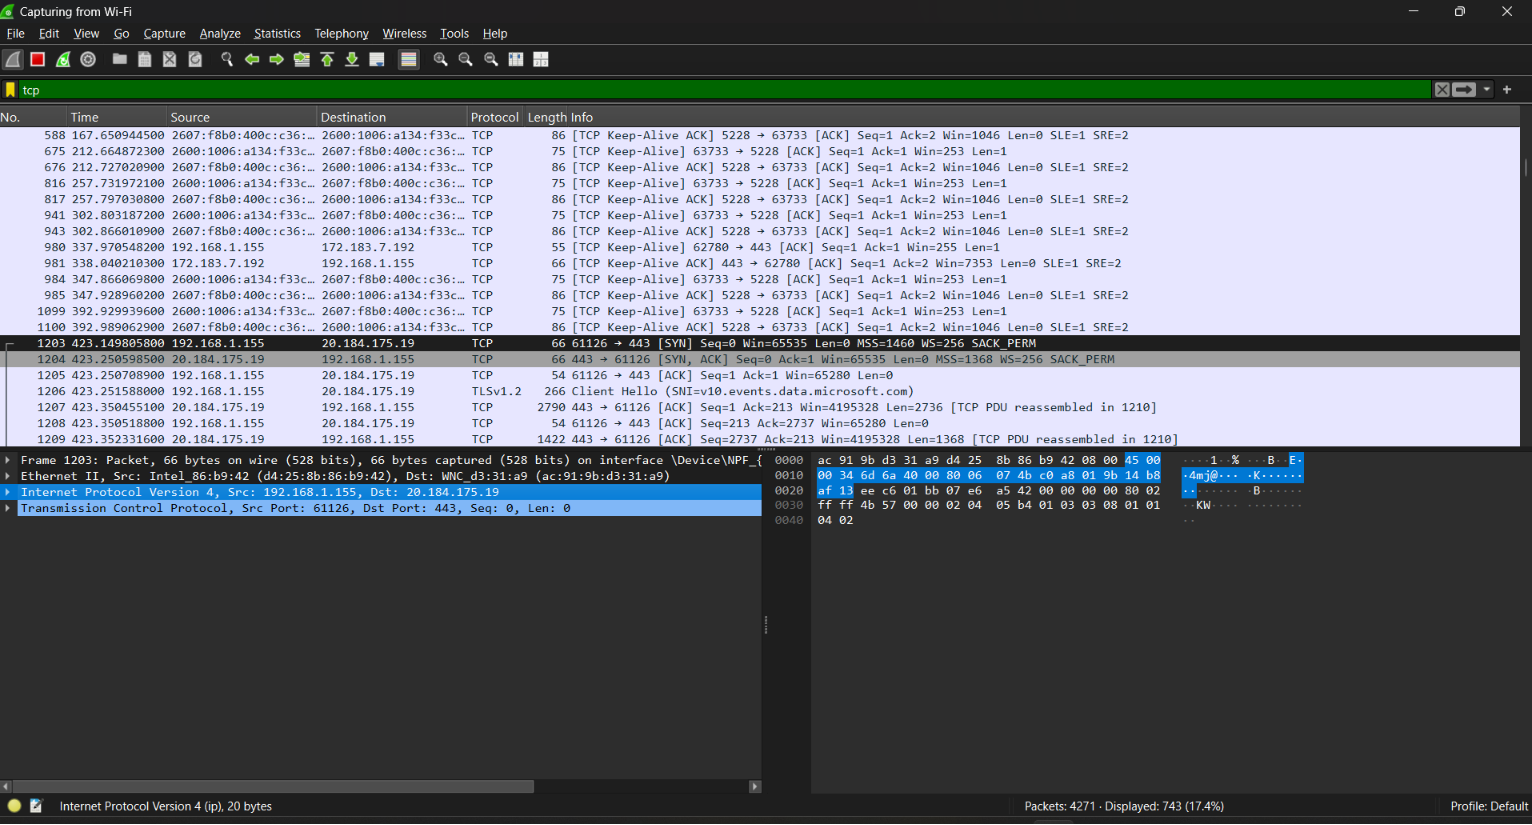Click details pane scroll left arrow
Image resolution: width=1532 pixels, height=825 pixels.
(x=6, y=787)
